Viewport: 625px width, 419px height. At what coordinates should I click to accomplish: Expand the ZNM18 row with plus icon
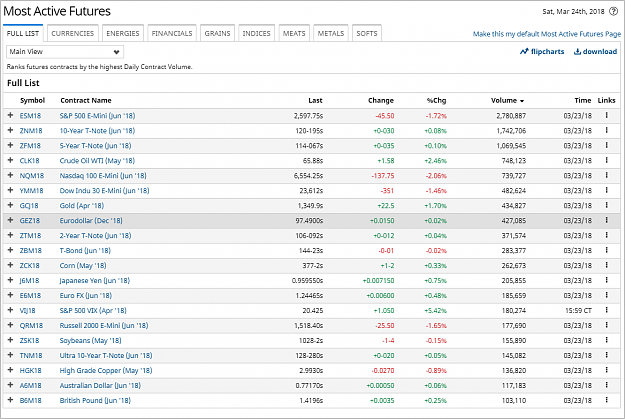(10, 130)
